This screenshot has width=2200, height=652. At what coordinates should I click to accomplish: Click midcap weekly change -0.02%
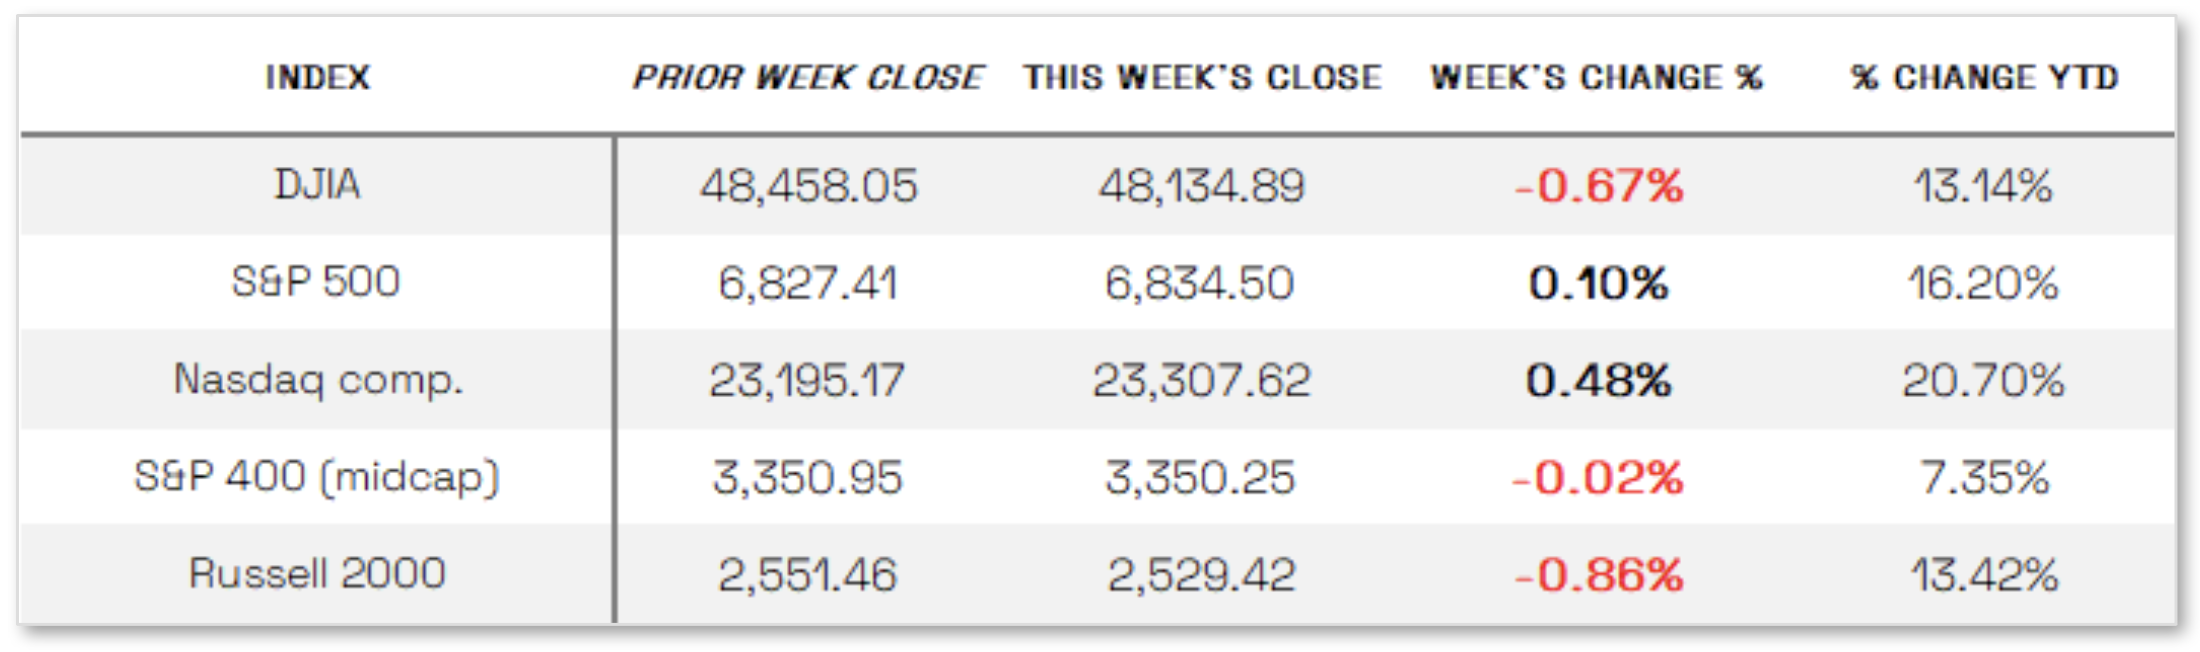coord(1597,477)
